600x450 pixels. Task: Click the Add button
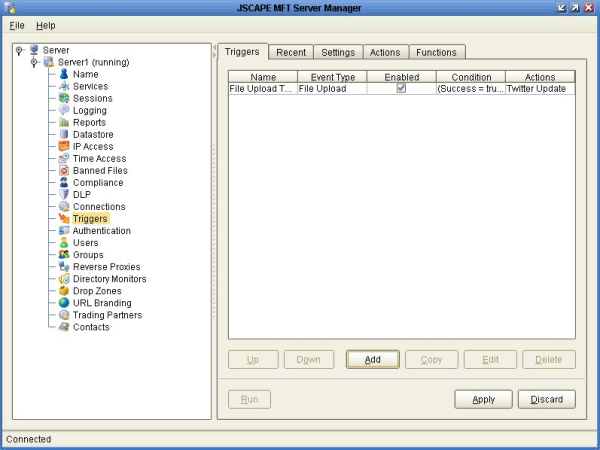tap(373, 359)
